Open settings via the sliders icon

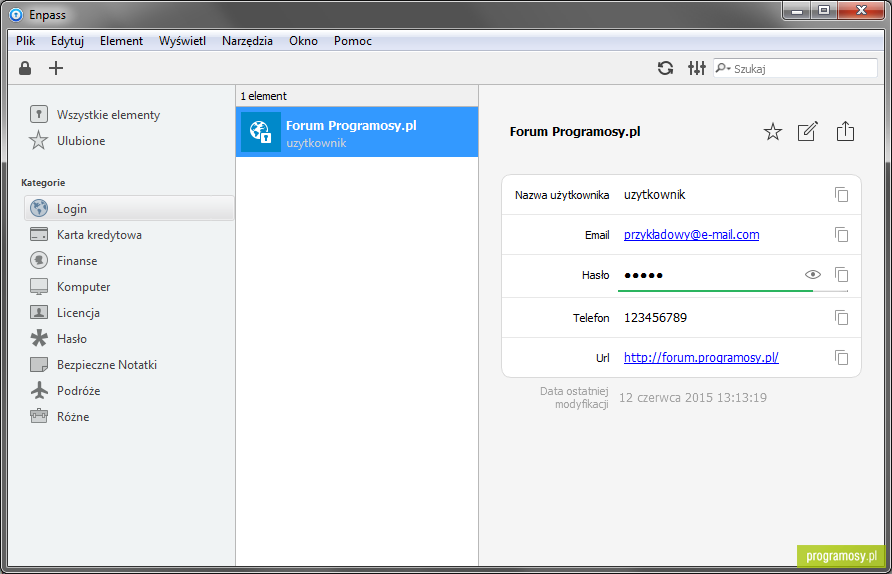(x=697, y=68)
